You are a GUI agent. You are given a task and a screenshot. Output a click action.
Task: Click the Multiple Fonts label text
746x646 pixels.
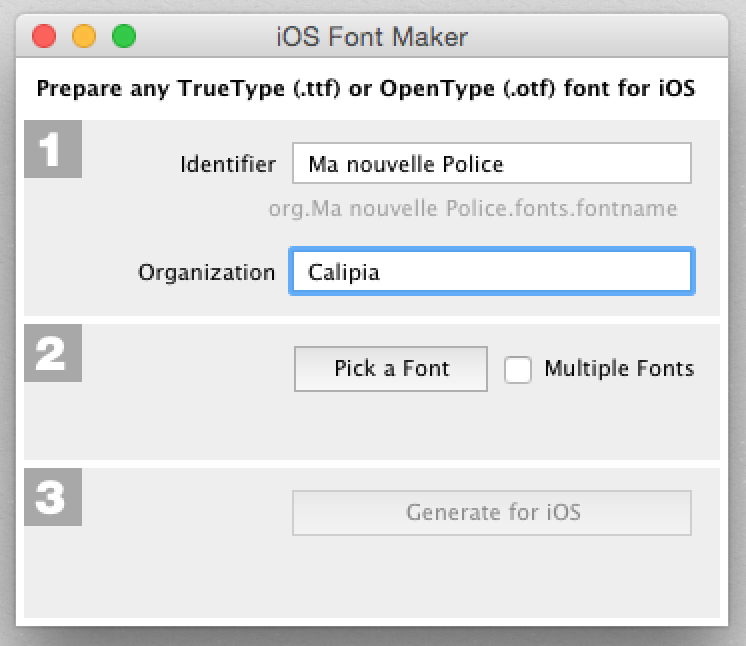tap(618, 369)
